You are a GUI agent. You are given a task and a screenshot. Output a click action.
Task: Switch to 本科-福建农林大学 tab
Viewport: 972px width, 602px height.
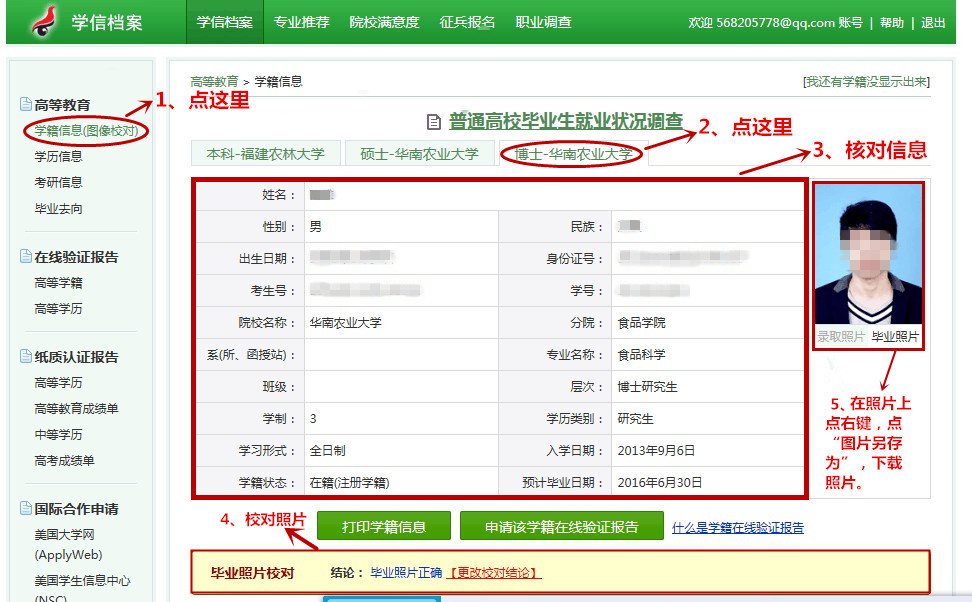[x=265, y=154]
